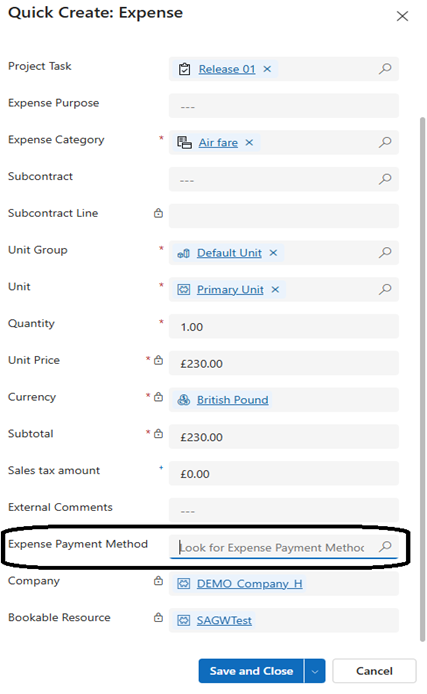Remove Default Unit from Unit Group

(x=273, y=253)
